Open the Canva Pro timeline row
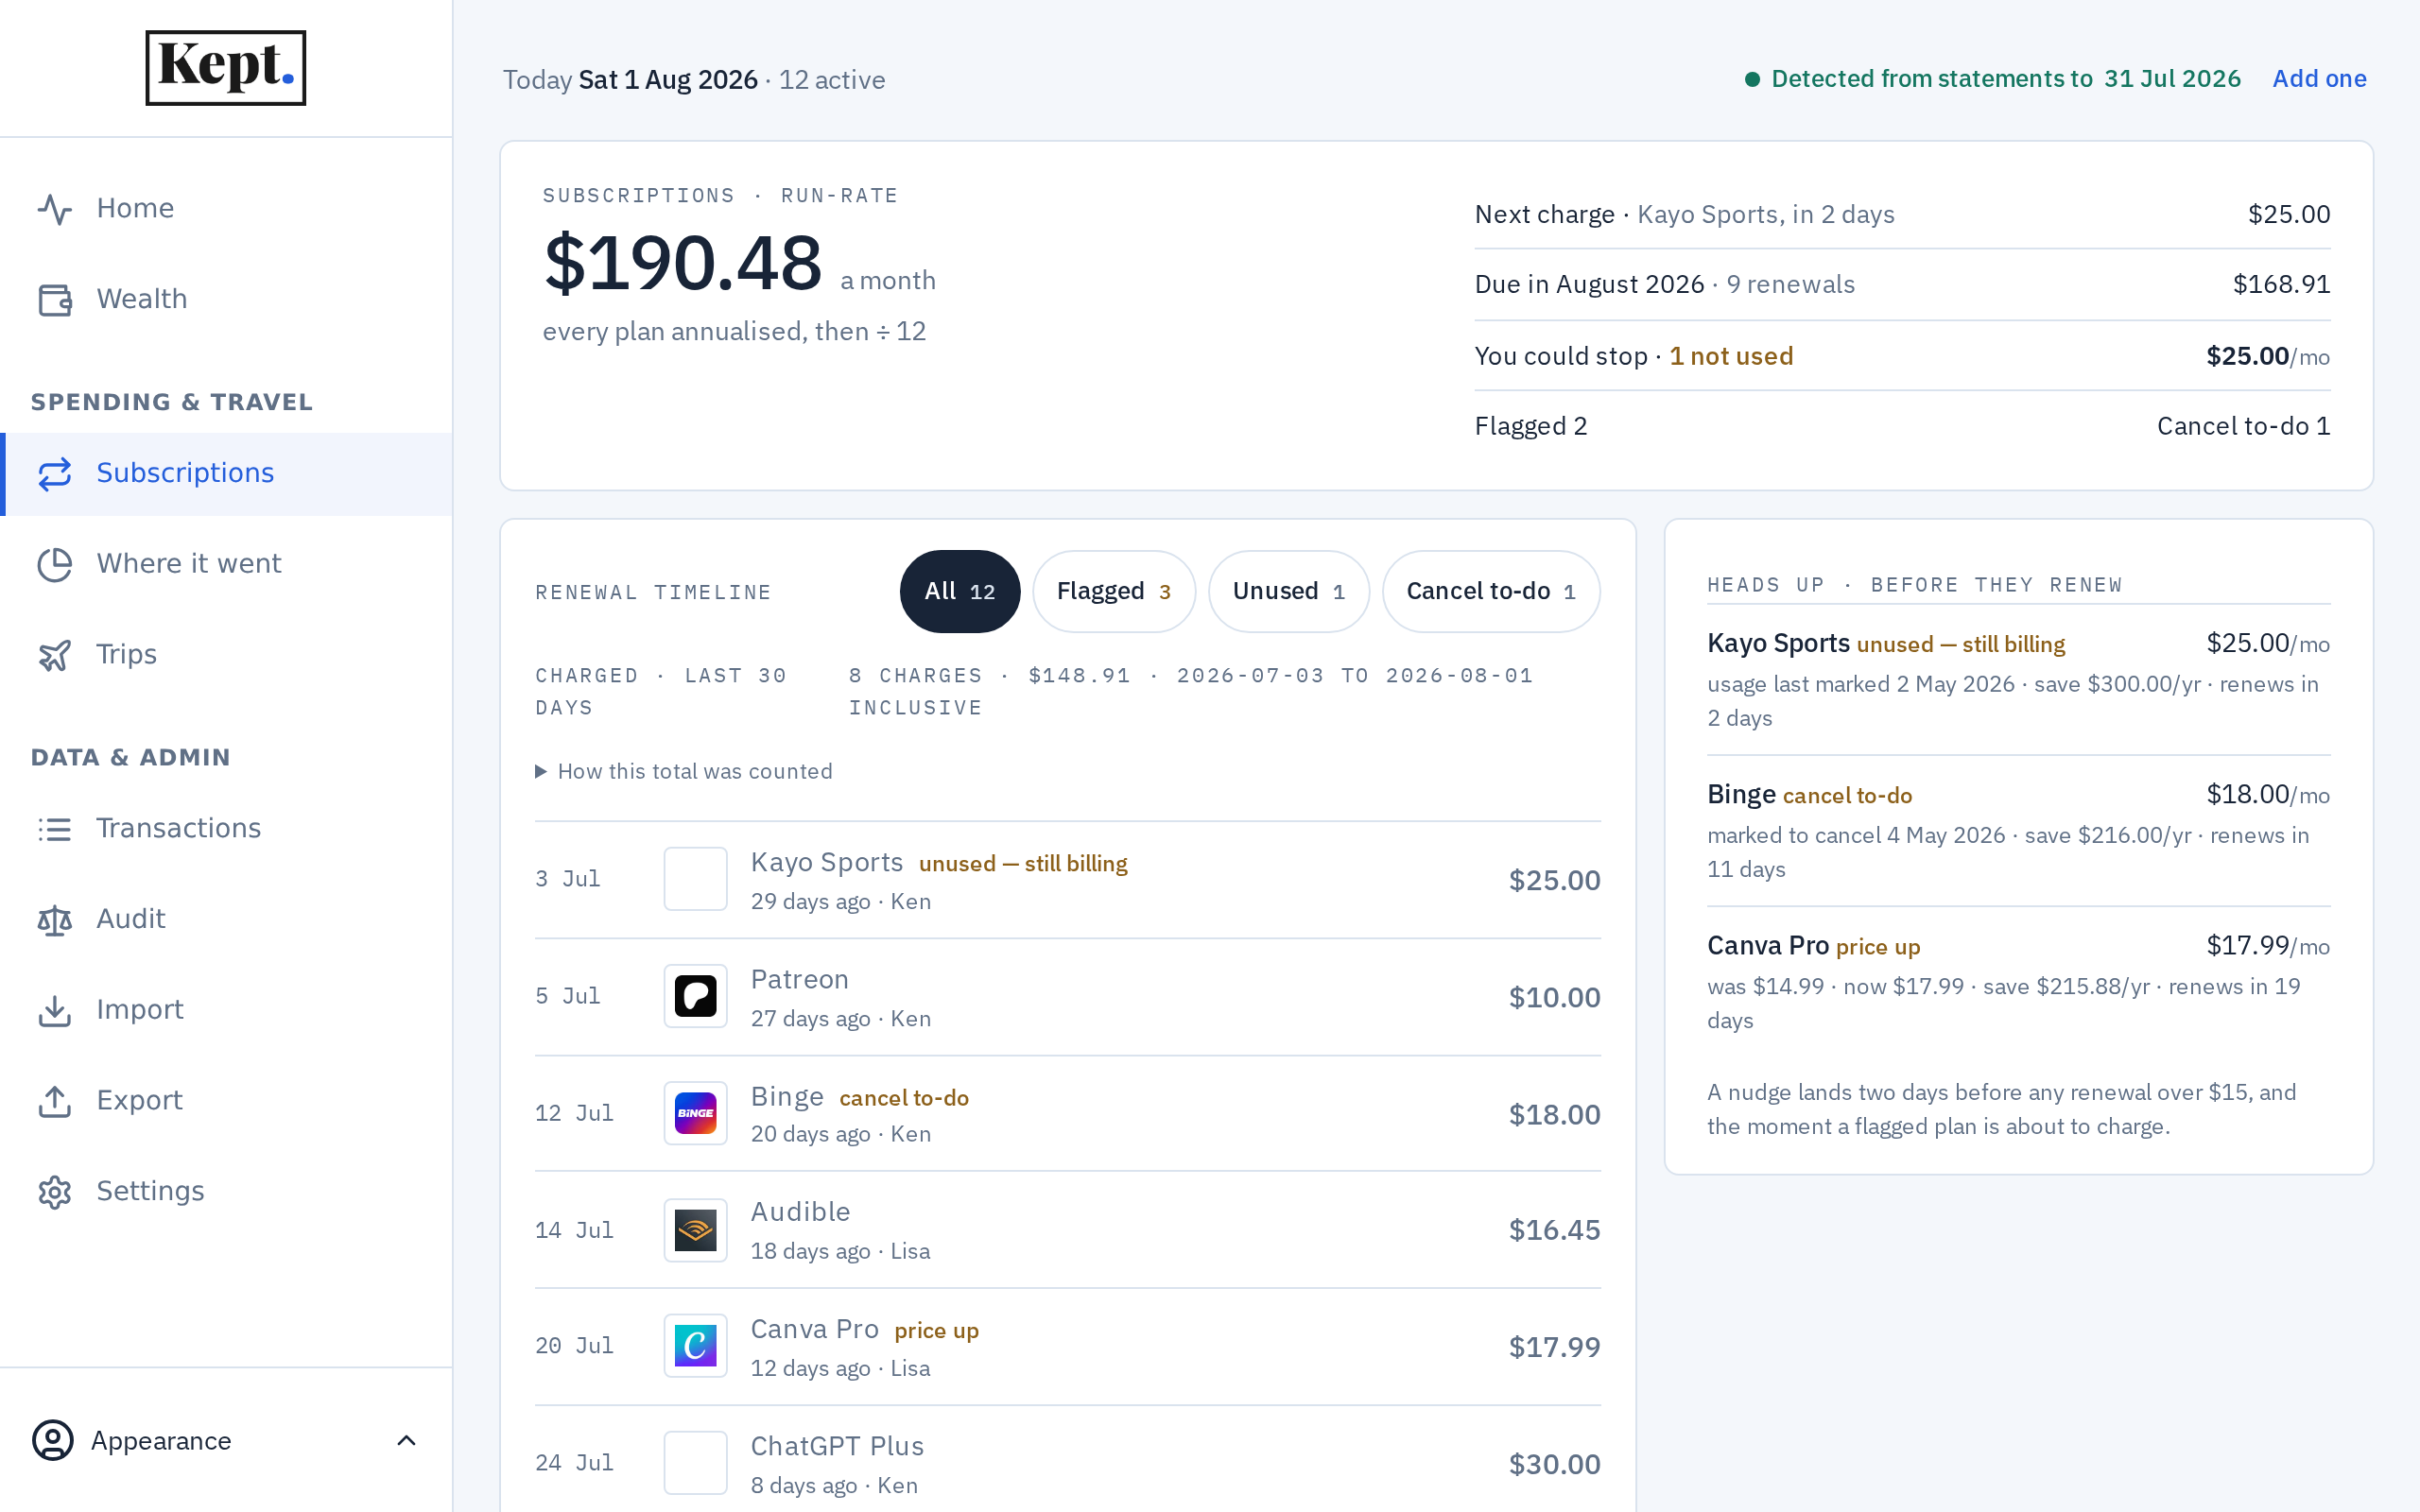The image size is (2420, 1512). (x=1068, y=1347)
